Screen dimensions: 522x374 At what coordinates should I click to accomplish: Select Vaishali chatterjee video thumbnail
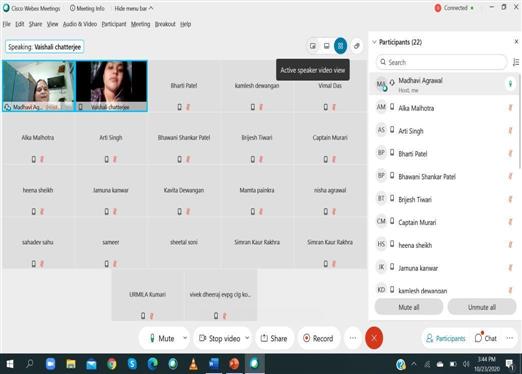pos(112,86)
